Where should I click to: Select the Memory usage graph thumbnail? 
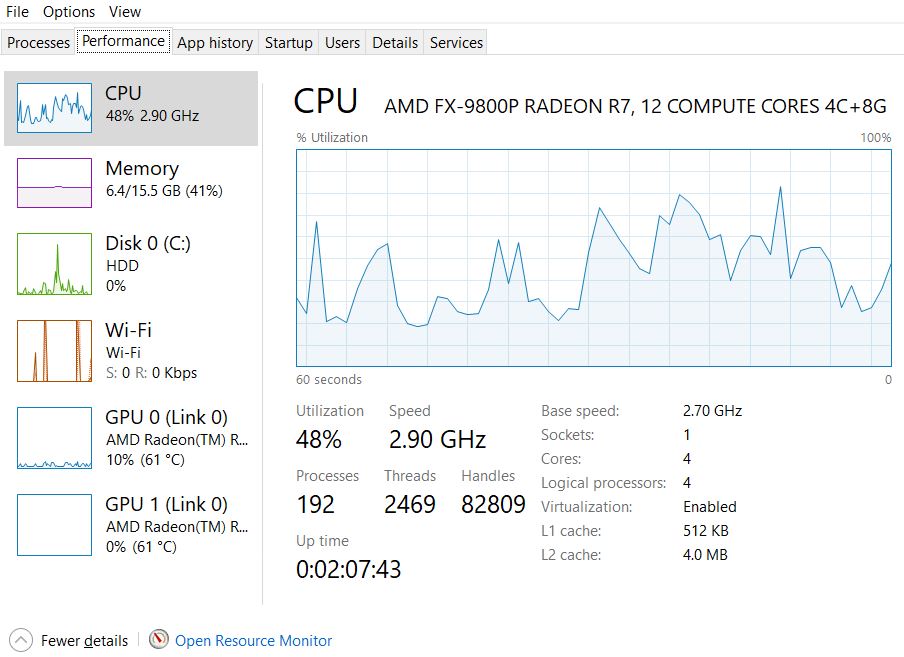(54, 183)
